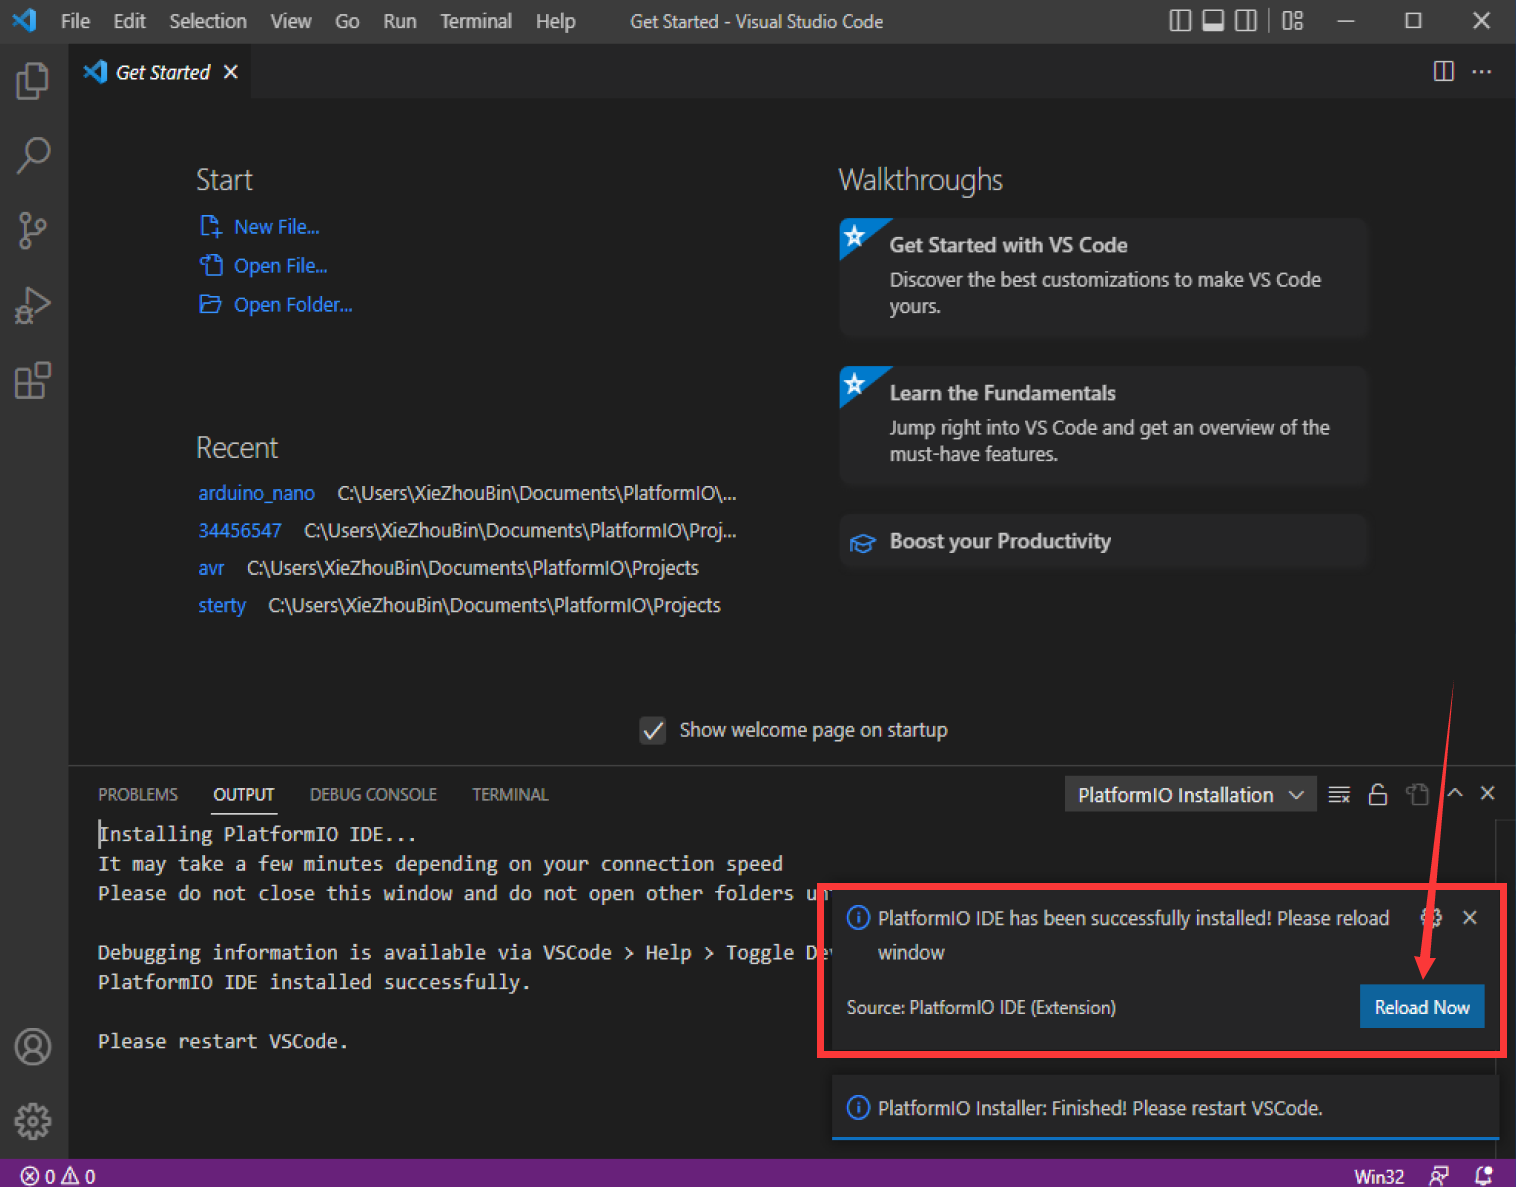Image resolution: width=1516 pixels, height=1187 pixels.
Task: Open the Terminal menu
Action: pos(475,21)
